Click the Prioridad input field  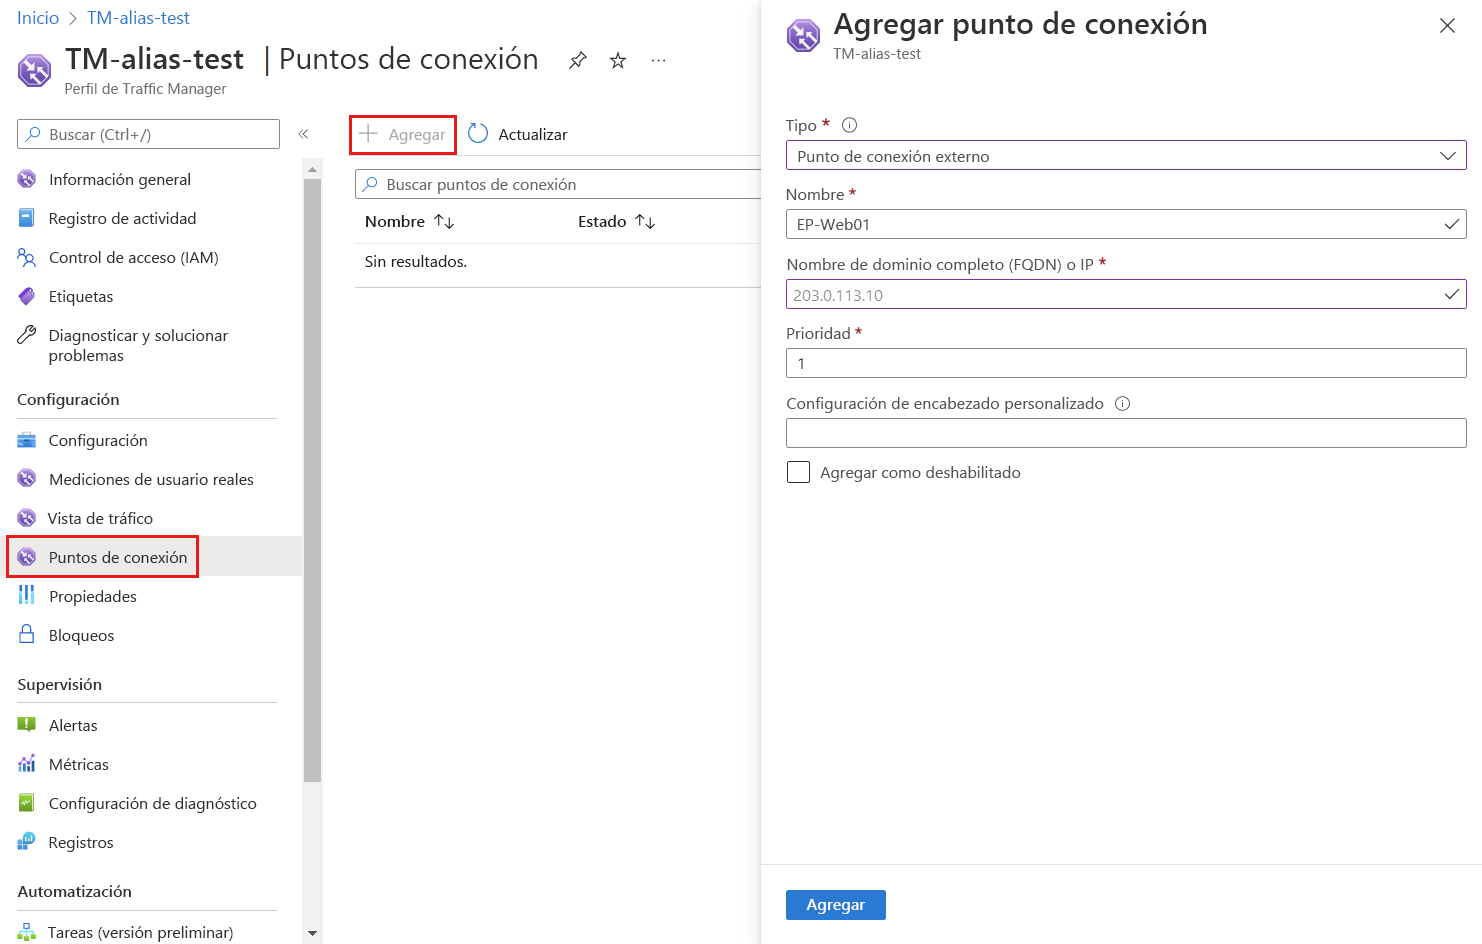tap(1126, 363)
